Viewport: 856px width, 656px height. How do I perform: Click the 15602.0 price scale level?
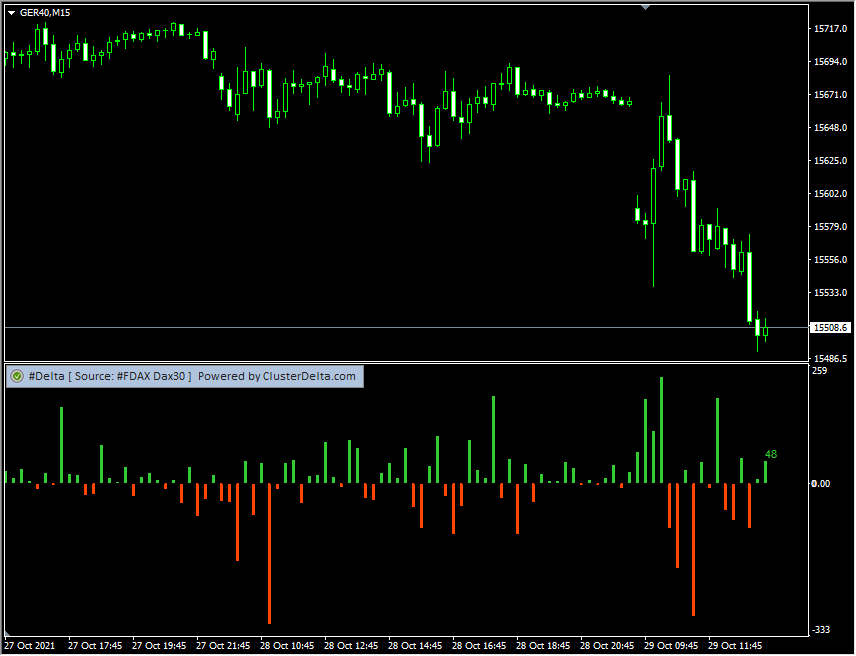[x=831, y=194]
